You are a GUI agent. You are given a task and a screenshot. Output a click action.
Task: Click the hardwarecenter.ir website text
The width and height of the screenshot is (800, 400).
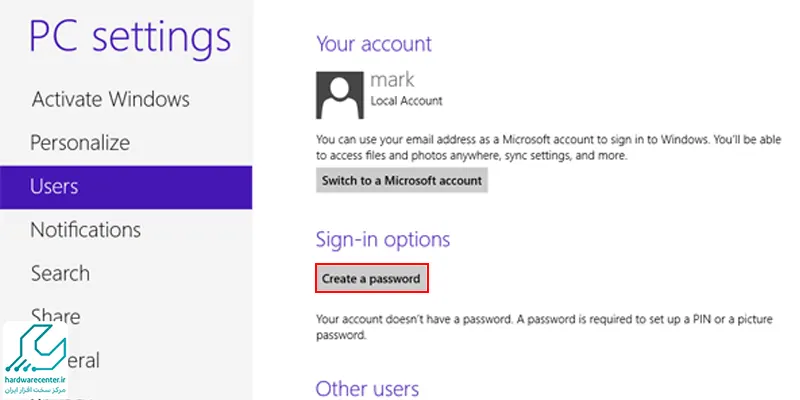35,380
